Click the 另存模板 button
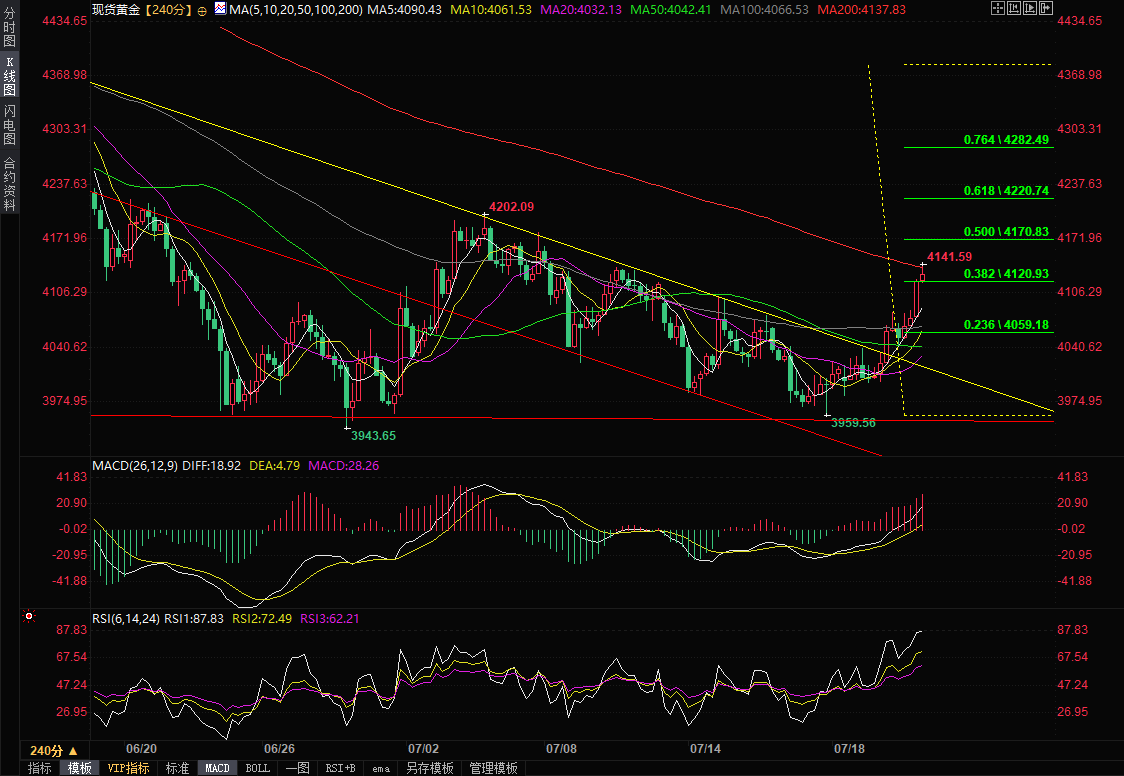 [429, 768]
